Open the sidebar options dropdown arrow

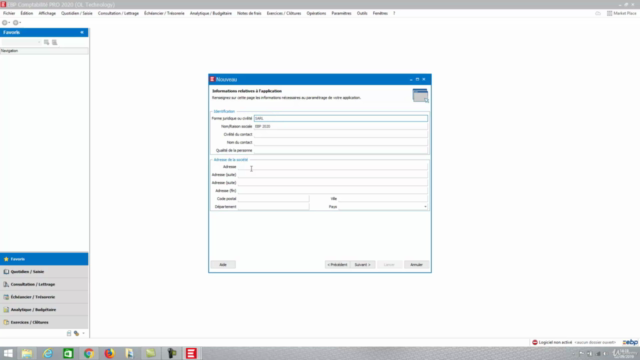click(x=84, y=333)
